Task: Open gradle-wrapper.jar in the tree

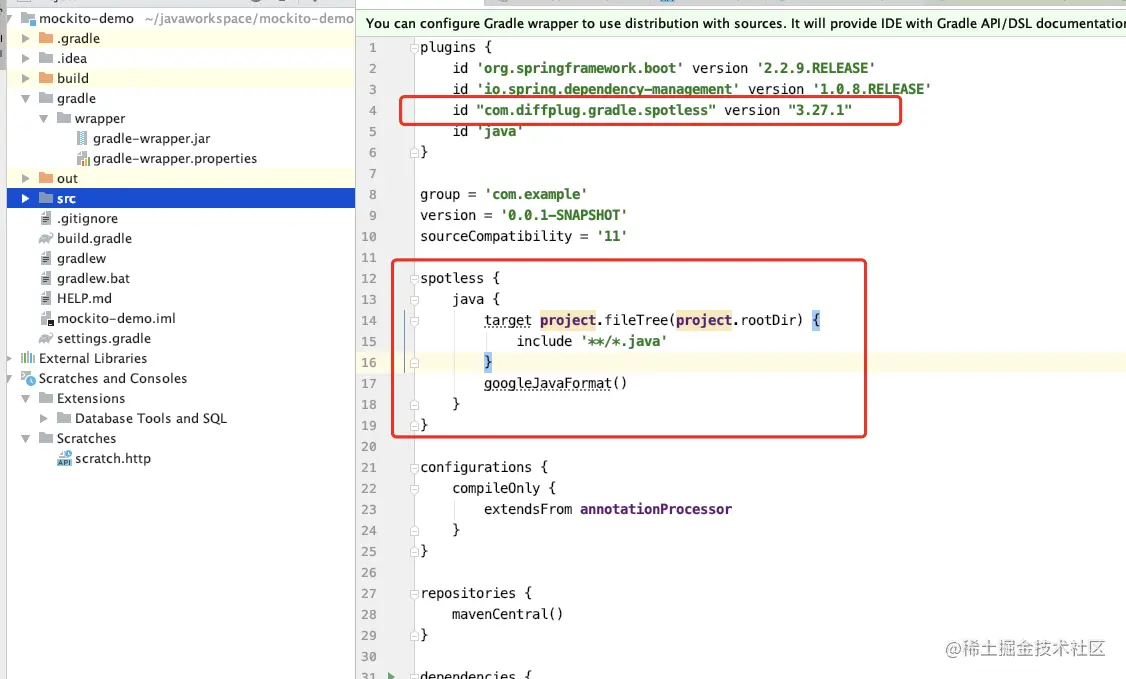Action: [152, 139]
